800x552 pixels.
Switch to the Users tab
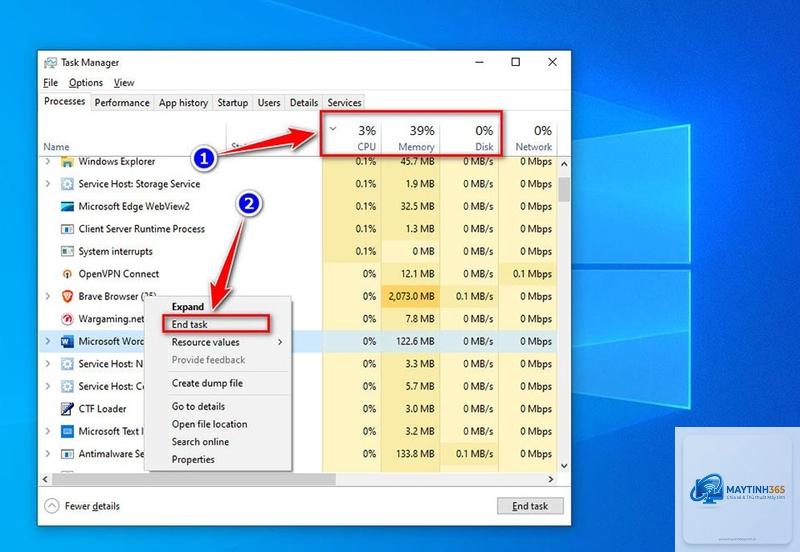coord(269,103)
